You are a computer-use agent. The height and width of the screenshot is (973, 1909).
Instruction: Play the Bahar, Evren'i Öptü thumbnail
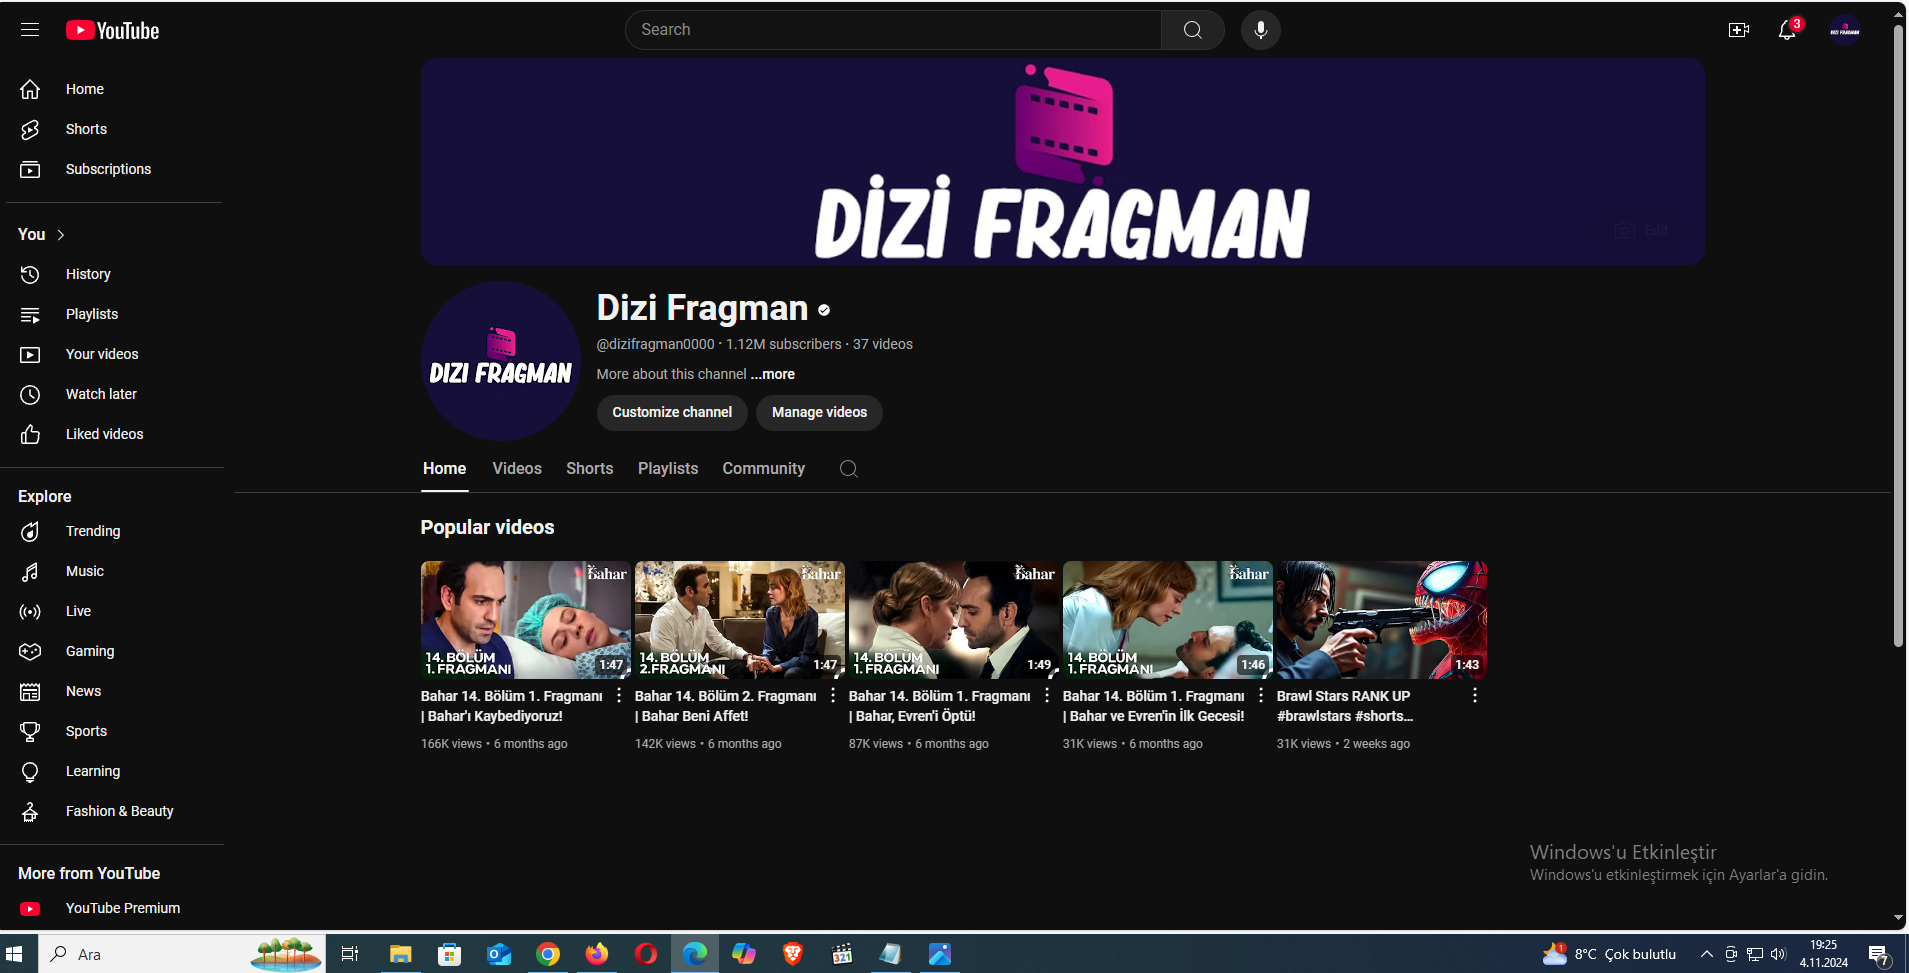pos(954,620)
